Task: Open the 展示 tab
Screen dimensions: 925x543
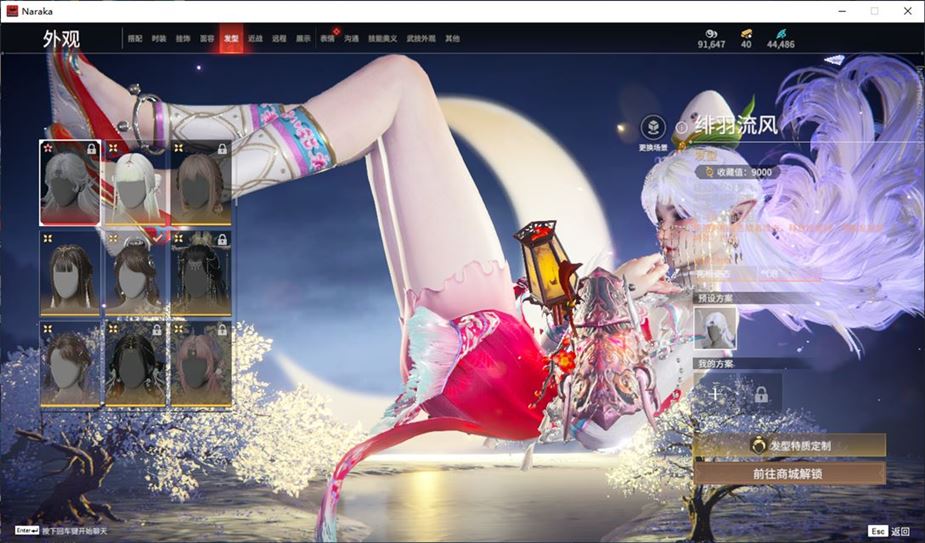Action: [303, 38]
